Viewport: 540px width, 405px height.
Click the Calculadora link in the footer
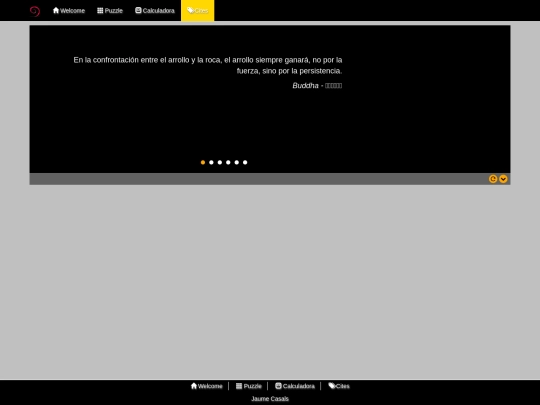295,386
